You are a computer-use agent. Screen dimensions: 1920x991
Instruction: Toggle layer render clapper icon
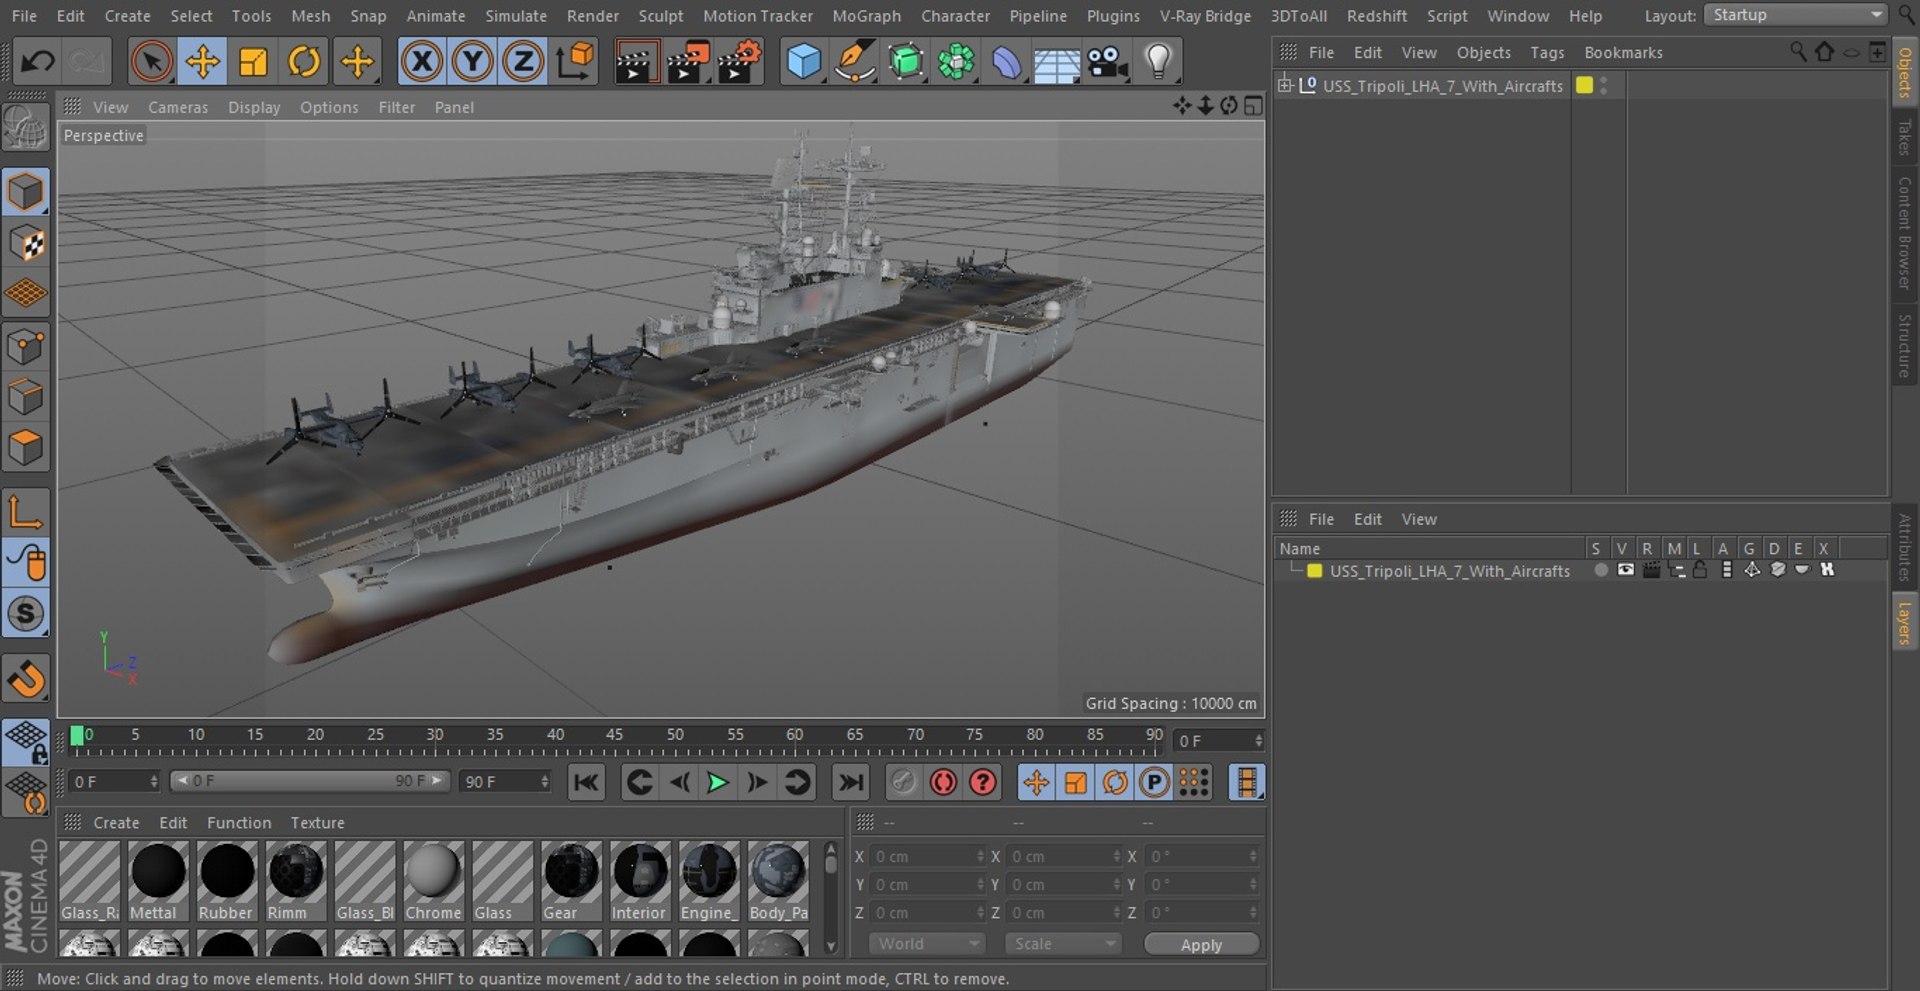pyautogui.click(x=1651, y=570)
